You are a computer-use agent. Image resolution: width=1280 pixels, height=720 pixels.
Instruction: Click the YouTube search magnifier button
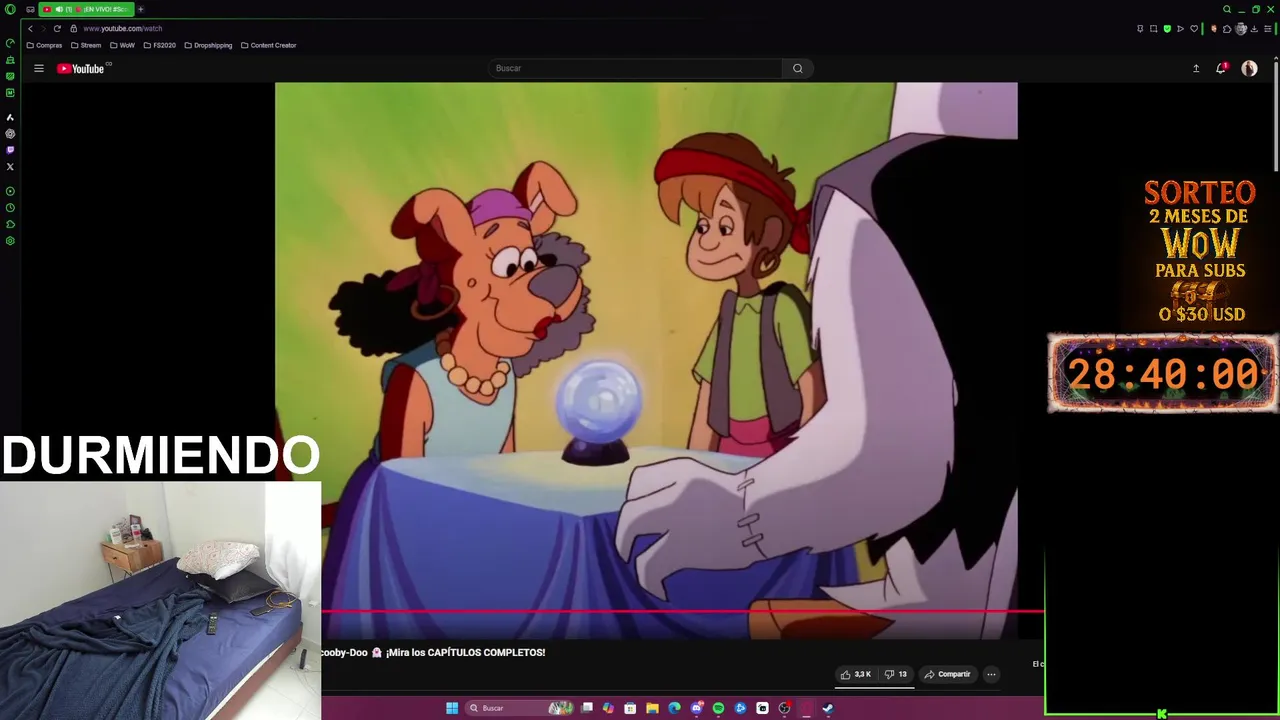[x=797, y=68]
